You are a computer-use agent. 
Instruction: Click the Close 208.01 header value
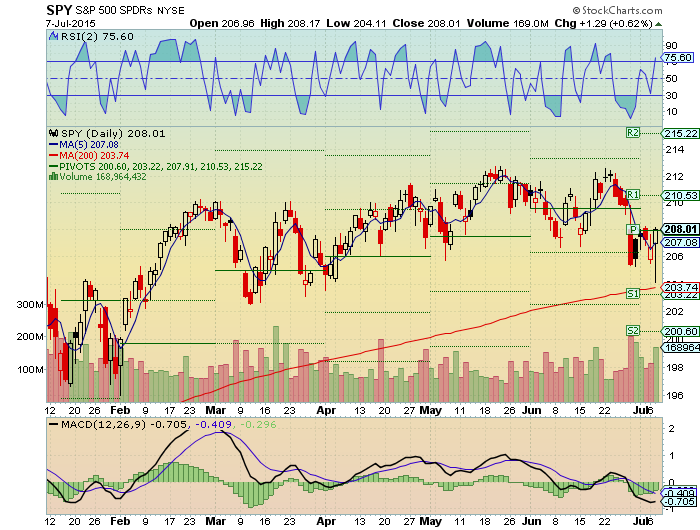[x=426, y=23]
